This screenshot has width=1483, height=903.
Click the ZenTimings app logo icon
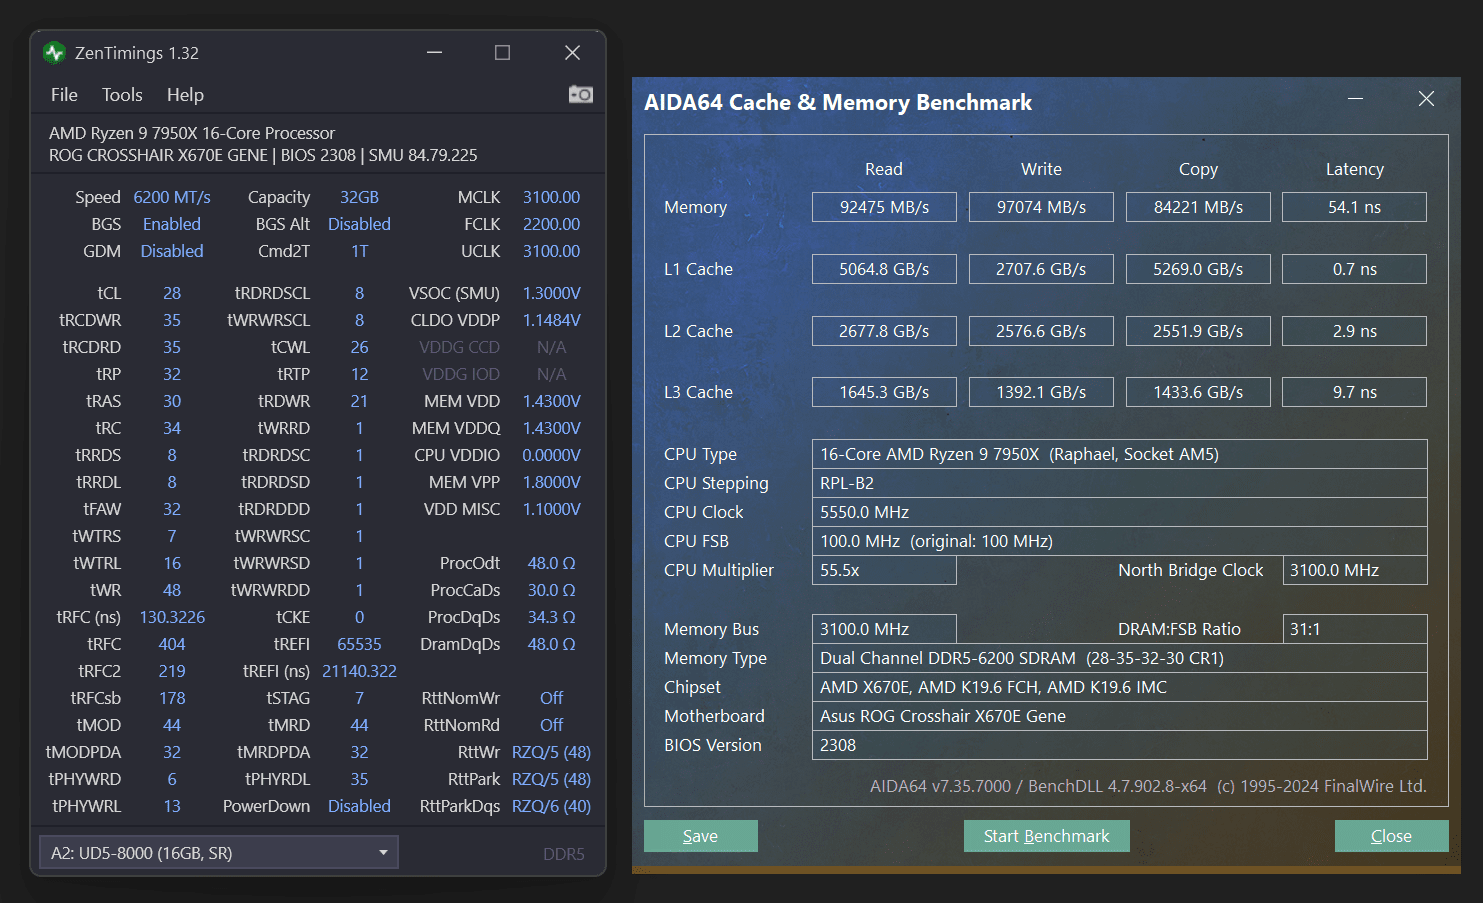pyautogui.click(x=54, y=53)
